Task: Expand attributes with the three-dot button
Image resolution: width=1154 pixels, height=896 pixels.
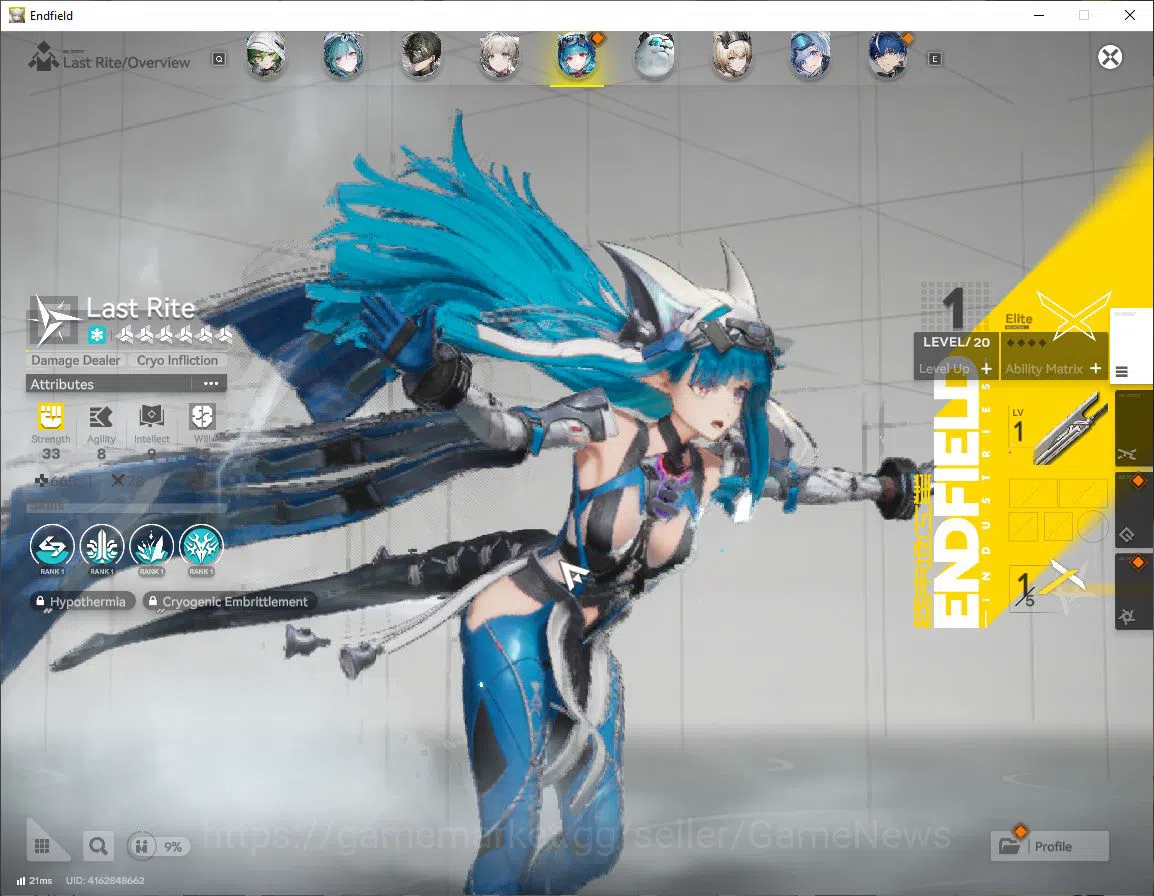Action: (210, 384)
